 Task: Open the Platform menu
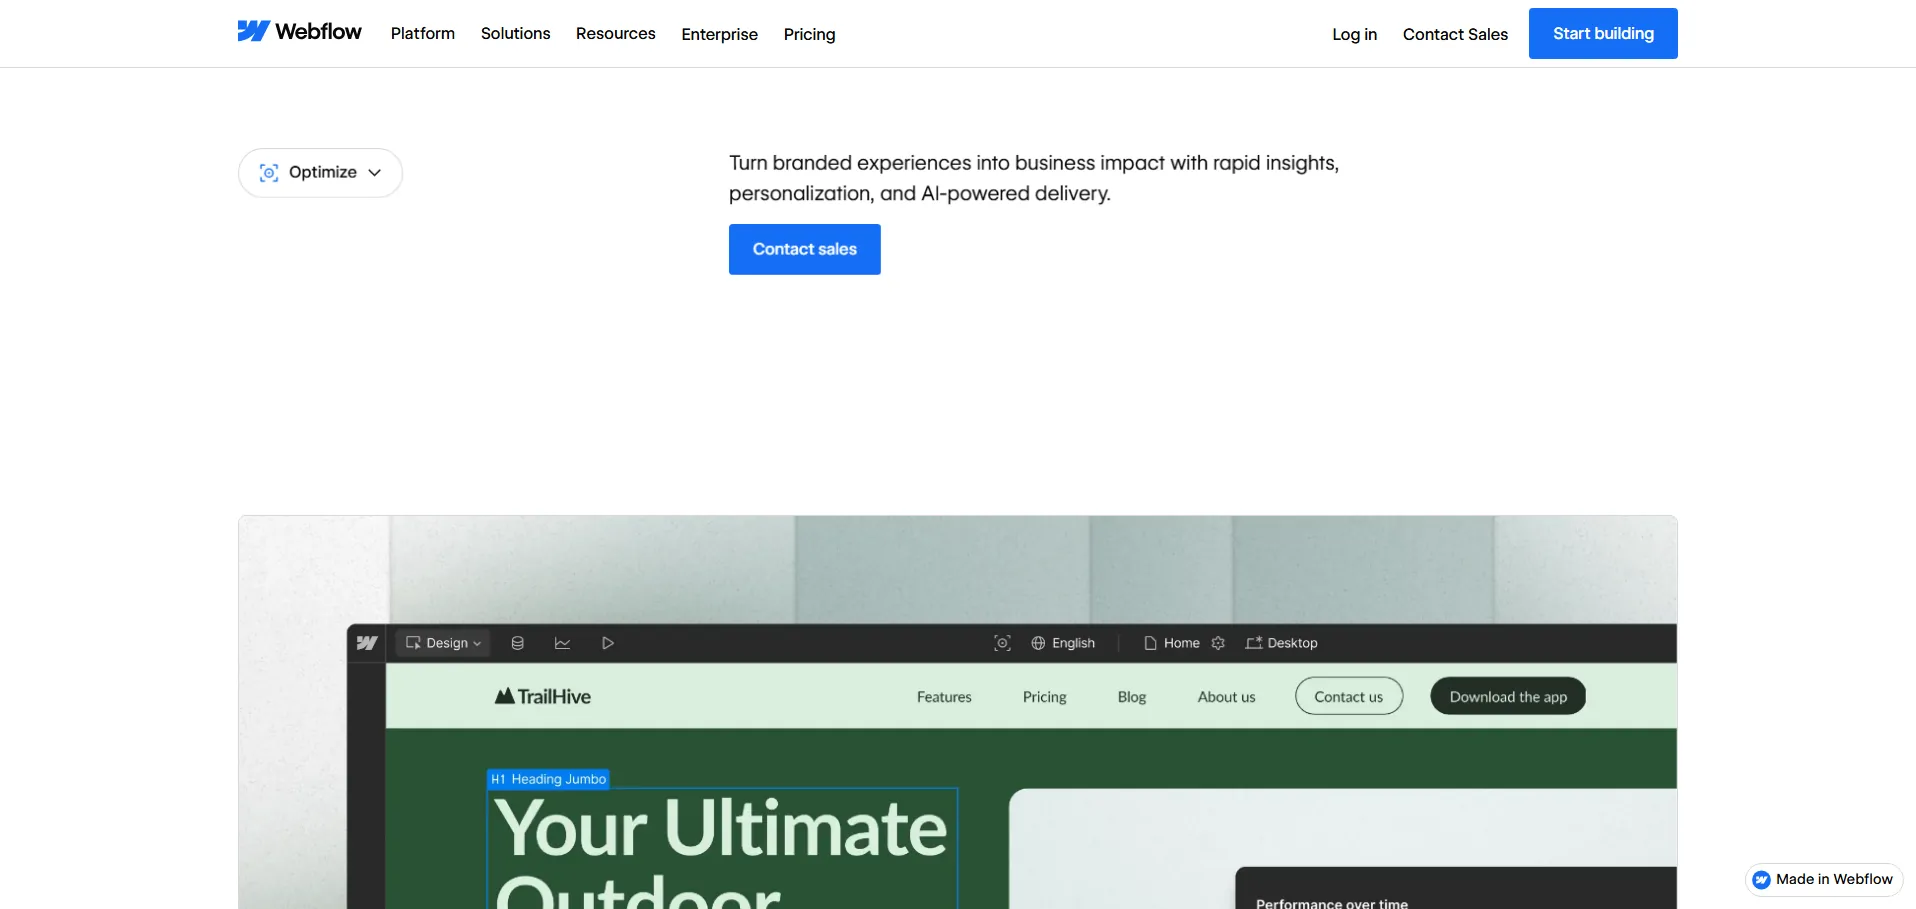(x=422, y=34)
